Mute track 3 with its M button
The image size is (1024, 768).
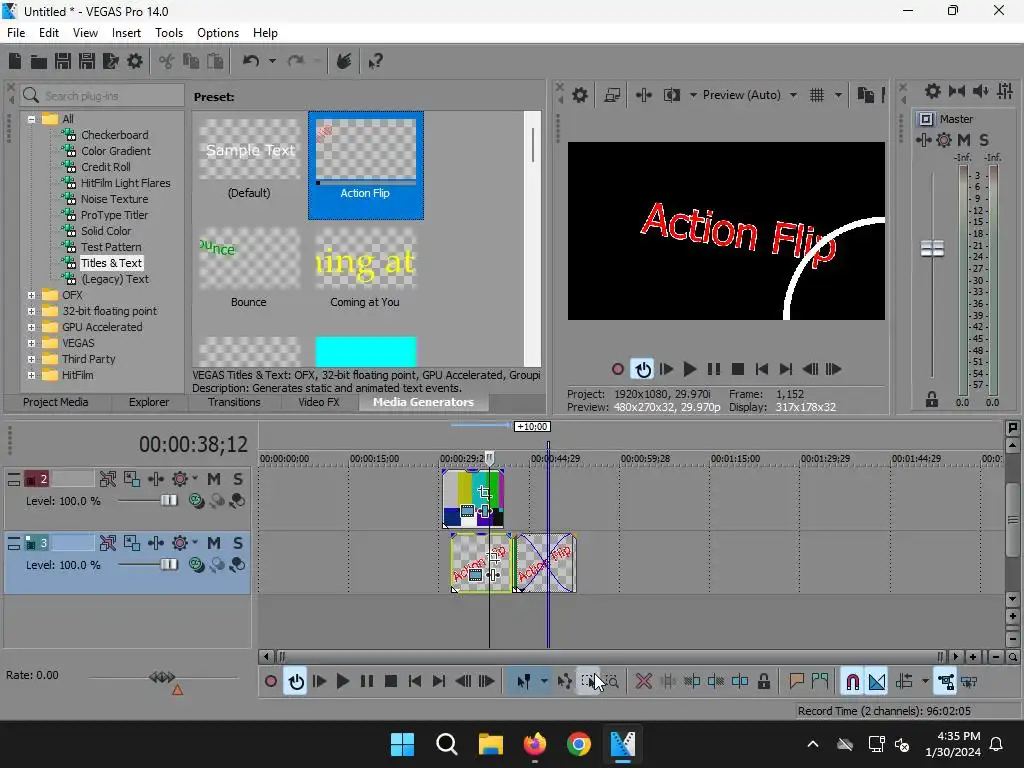click(214, 543)
